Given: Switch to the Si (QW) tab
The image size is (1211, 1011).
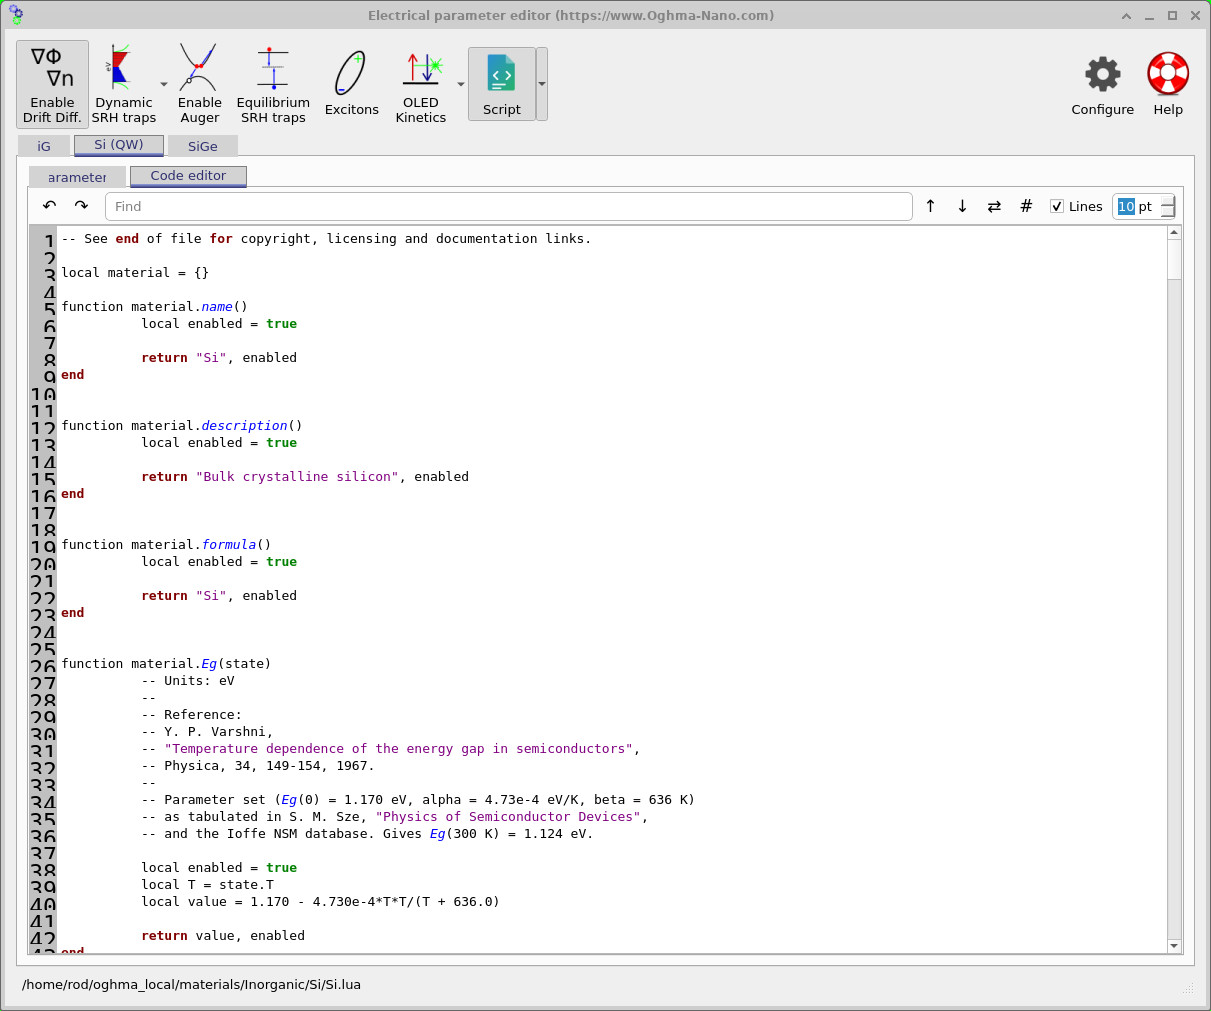Looking at the screenshot, I should (119, 145).
